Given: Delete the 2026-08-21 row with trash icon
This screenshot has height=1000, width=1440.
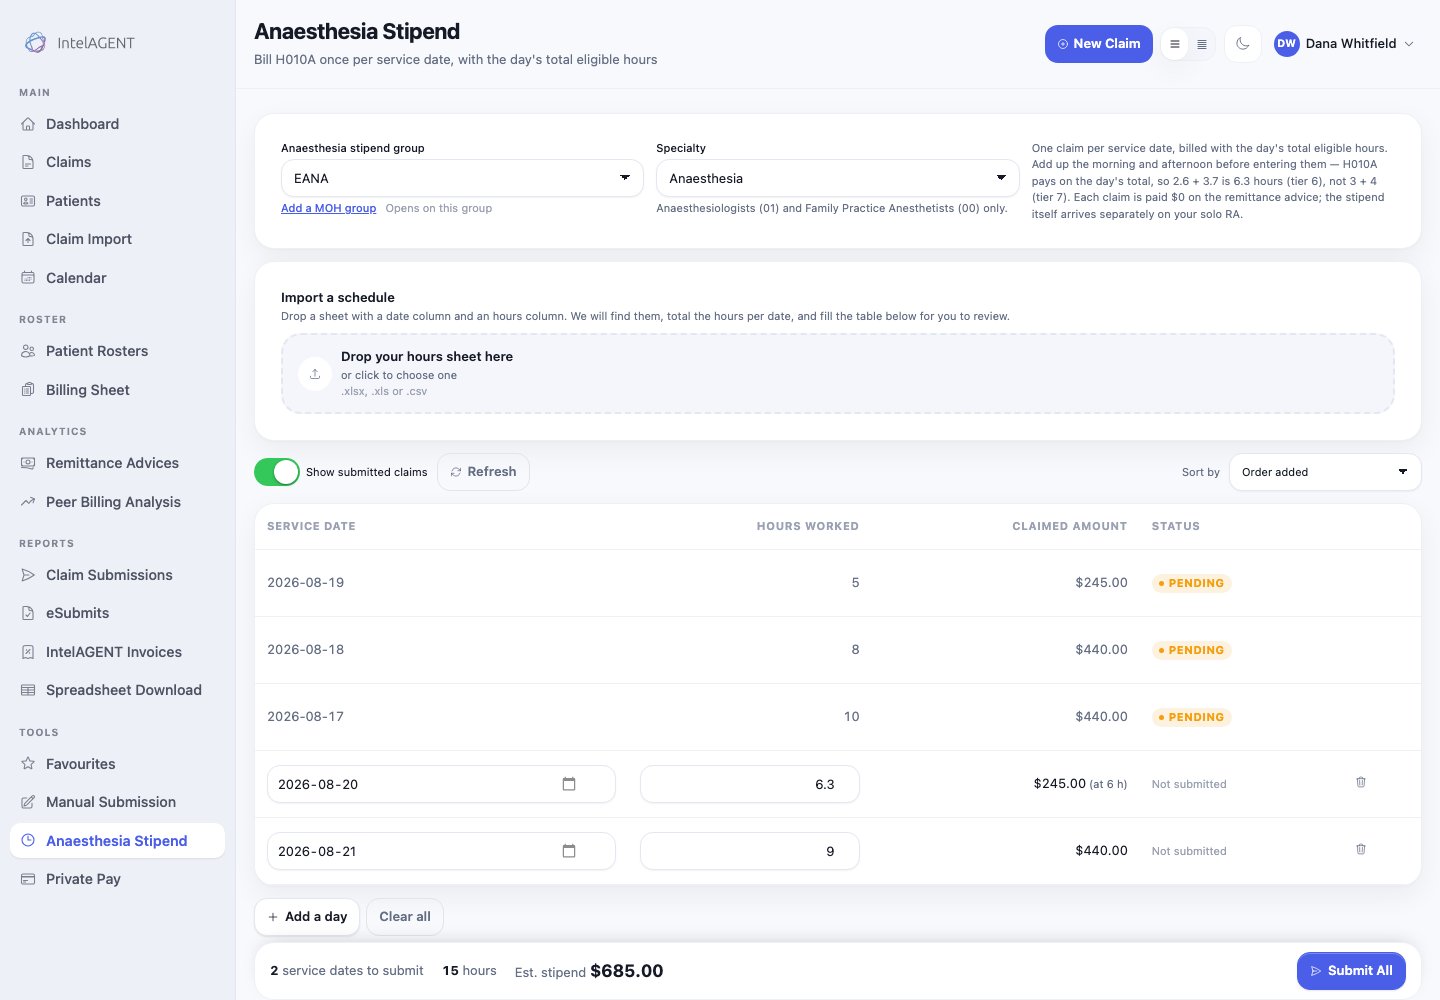Looking at the screenshot, I should pyautogui.click(x=1361, y=849).
